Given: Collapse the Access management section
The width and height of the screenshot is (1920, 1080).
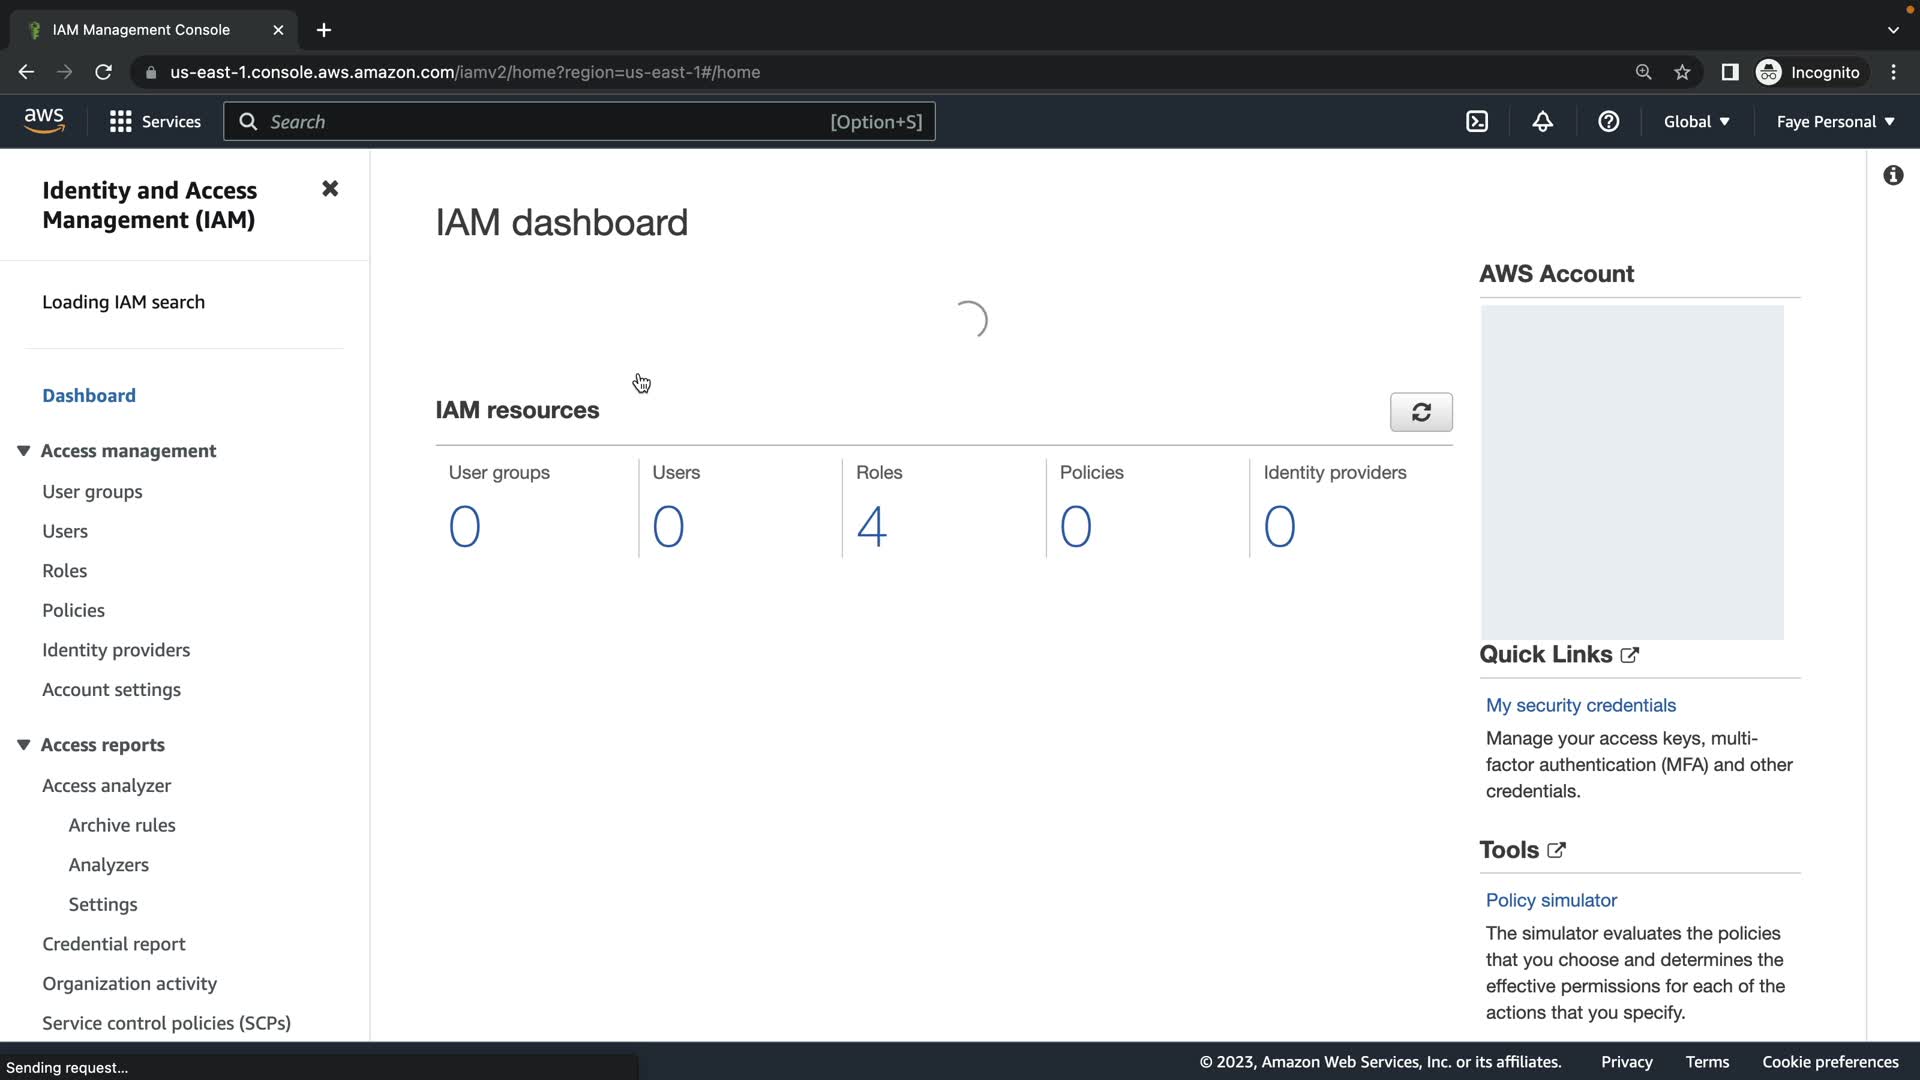Looking at the screenshot, I should click(24, 451).
